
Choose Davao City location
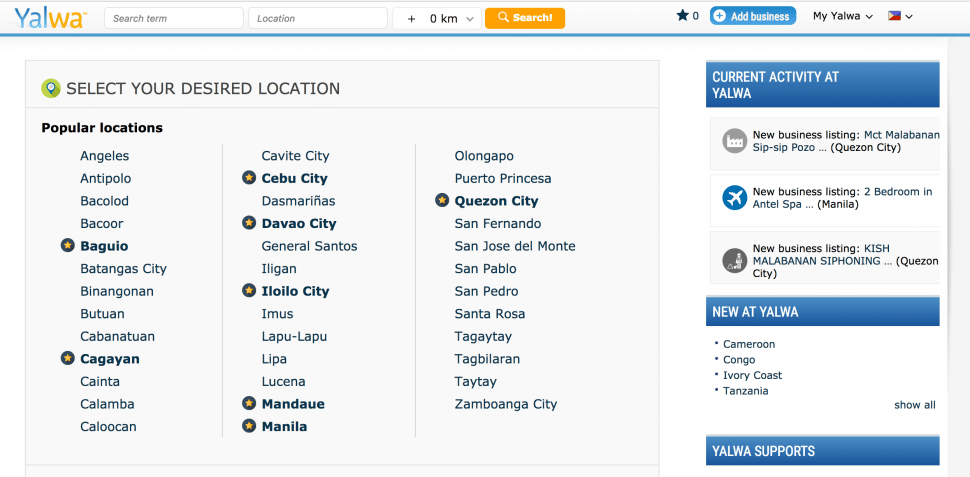coord(299,223)
